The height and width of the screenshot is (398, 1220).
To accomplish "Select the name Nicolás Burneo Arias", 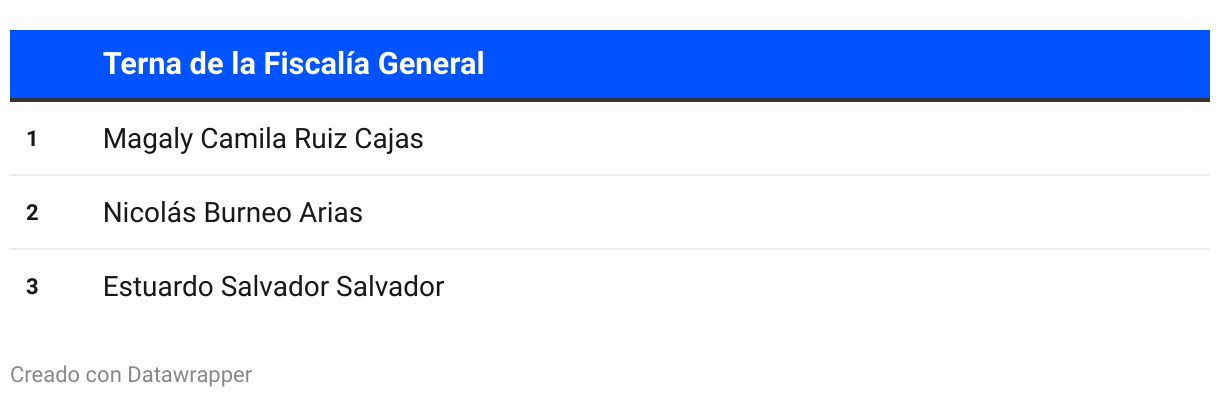I will pyautogui.click(x=233, y=213).
